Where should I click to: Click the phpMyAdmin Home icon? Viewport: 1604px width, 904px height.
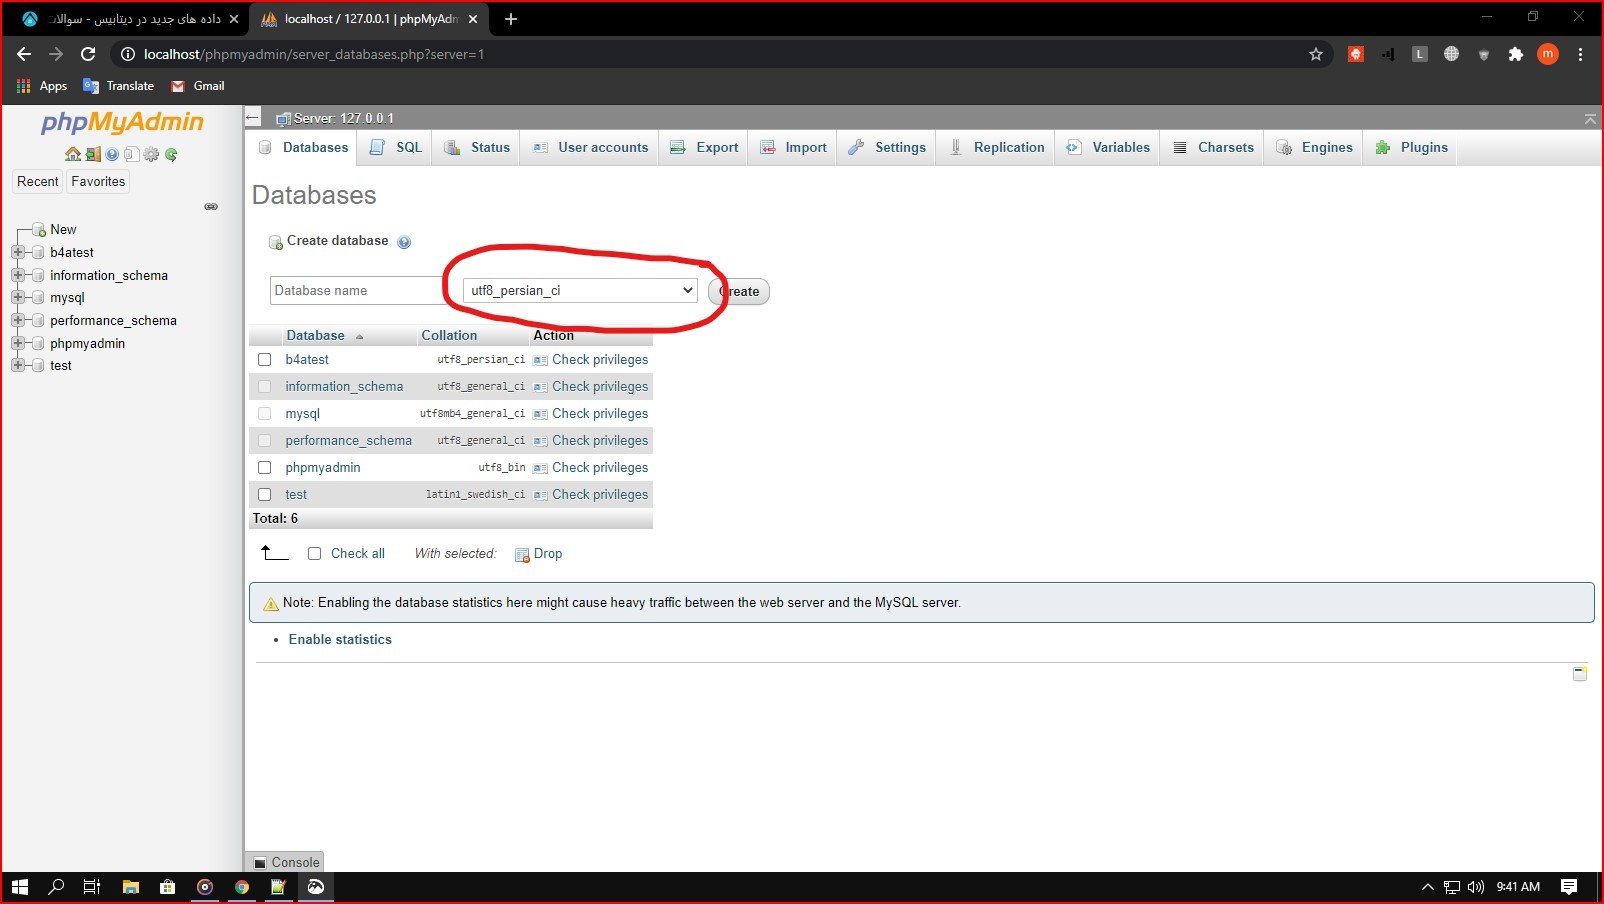[x=72, y=155]
